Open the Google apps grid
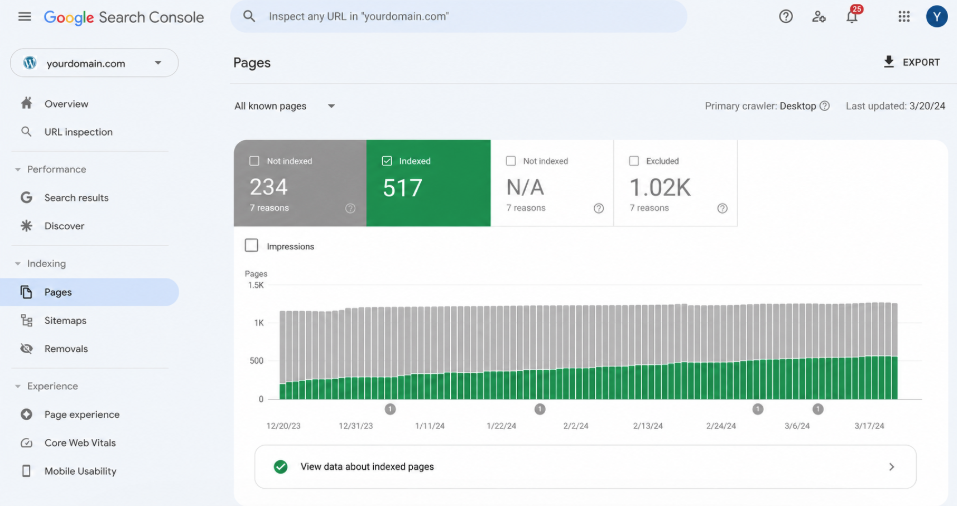The width and height of the screenshot is (957, 506). (x=904, y=16)
